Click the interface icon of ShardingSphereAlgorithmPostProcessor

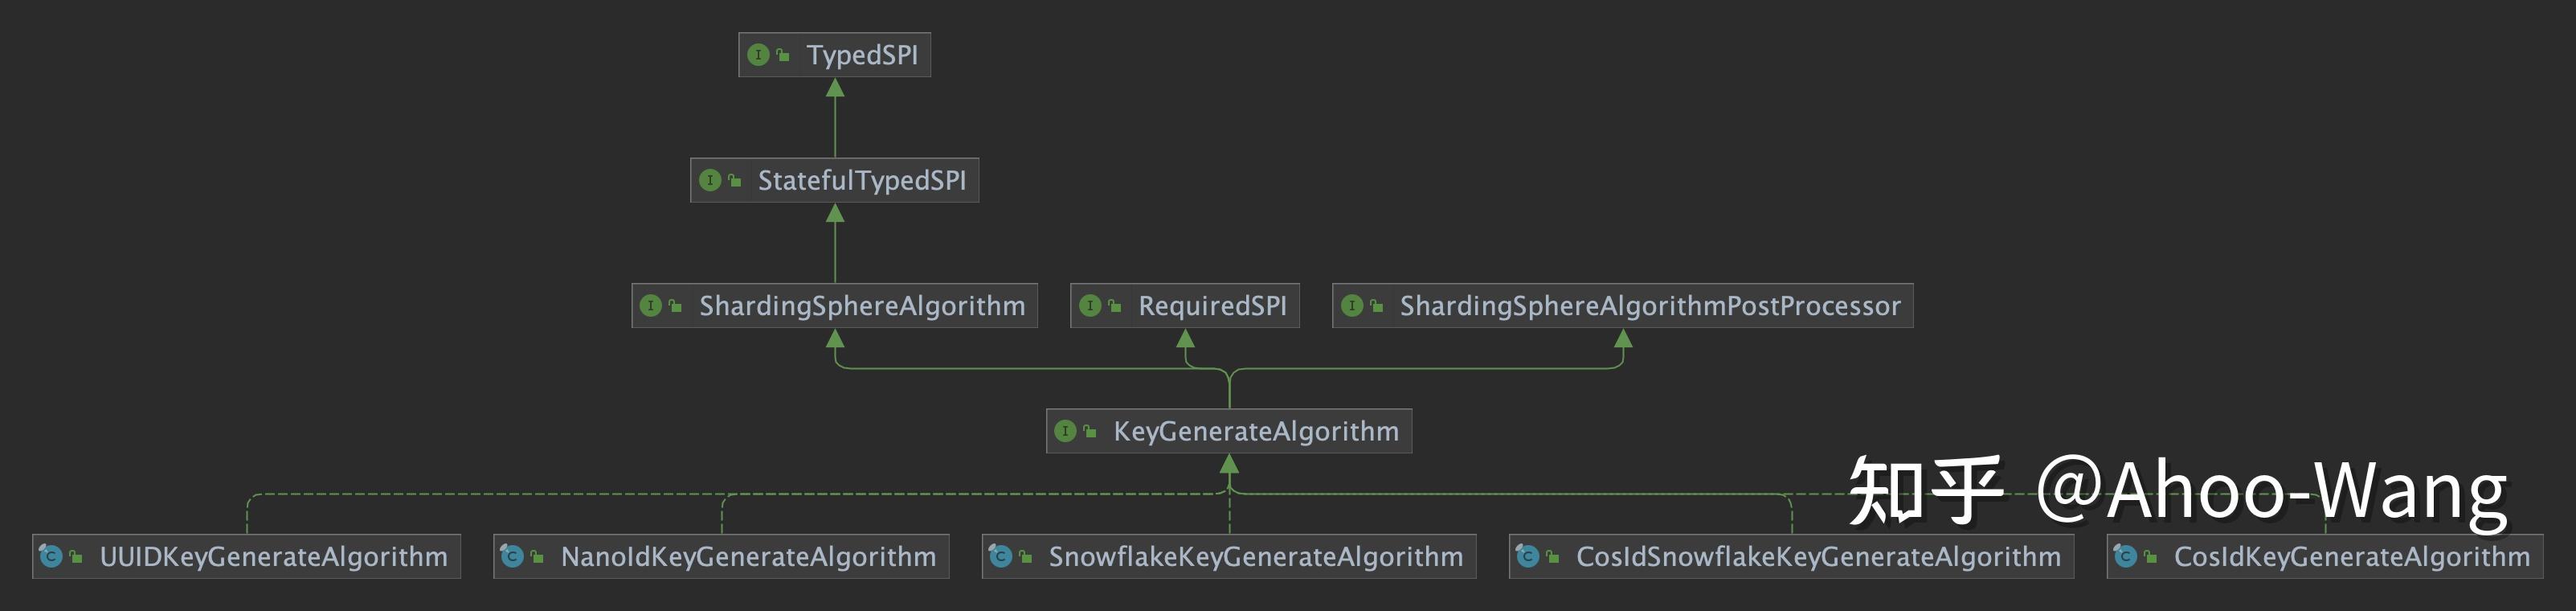(1352, 306)
